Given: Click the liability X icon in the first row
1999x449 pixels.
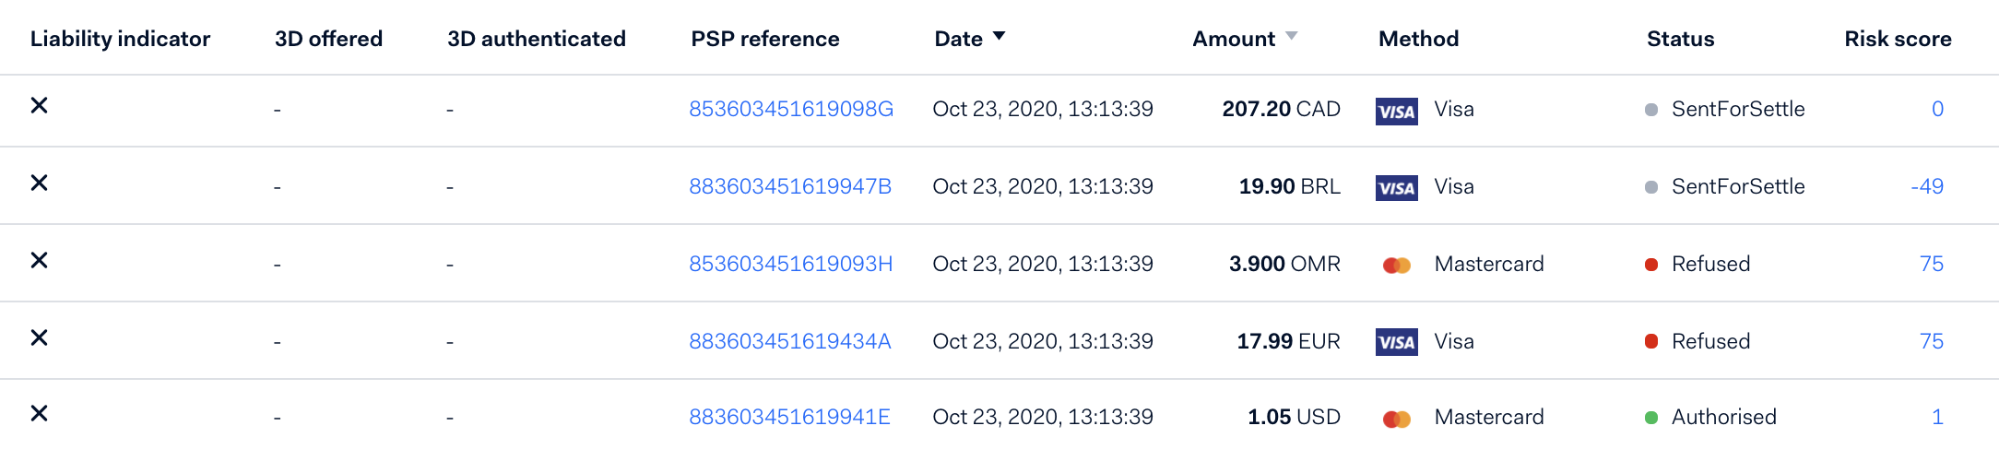Looking at the screenshot, I should click(39, 105).
